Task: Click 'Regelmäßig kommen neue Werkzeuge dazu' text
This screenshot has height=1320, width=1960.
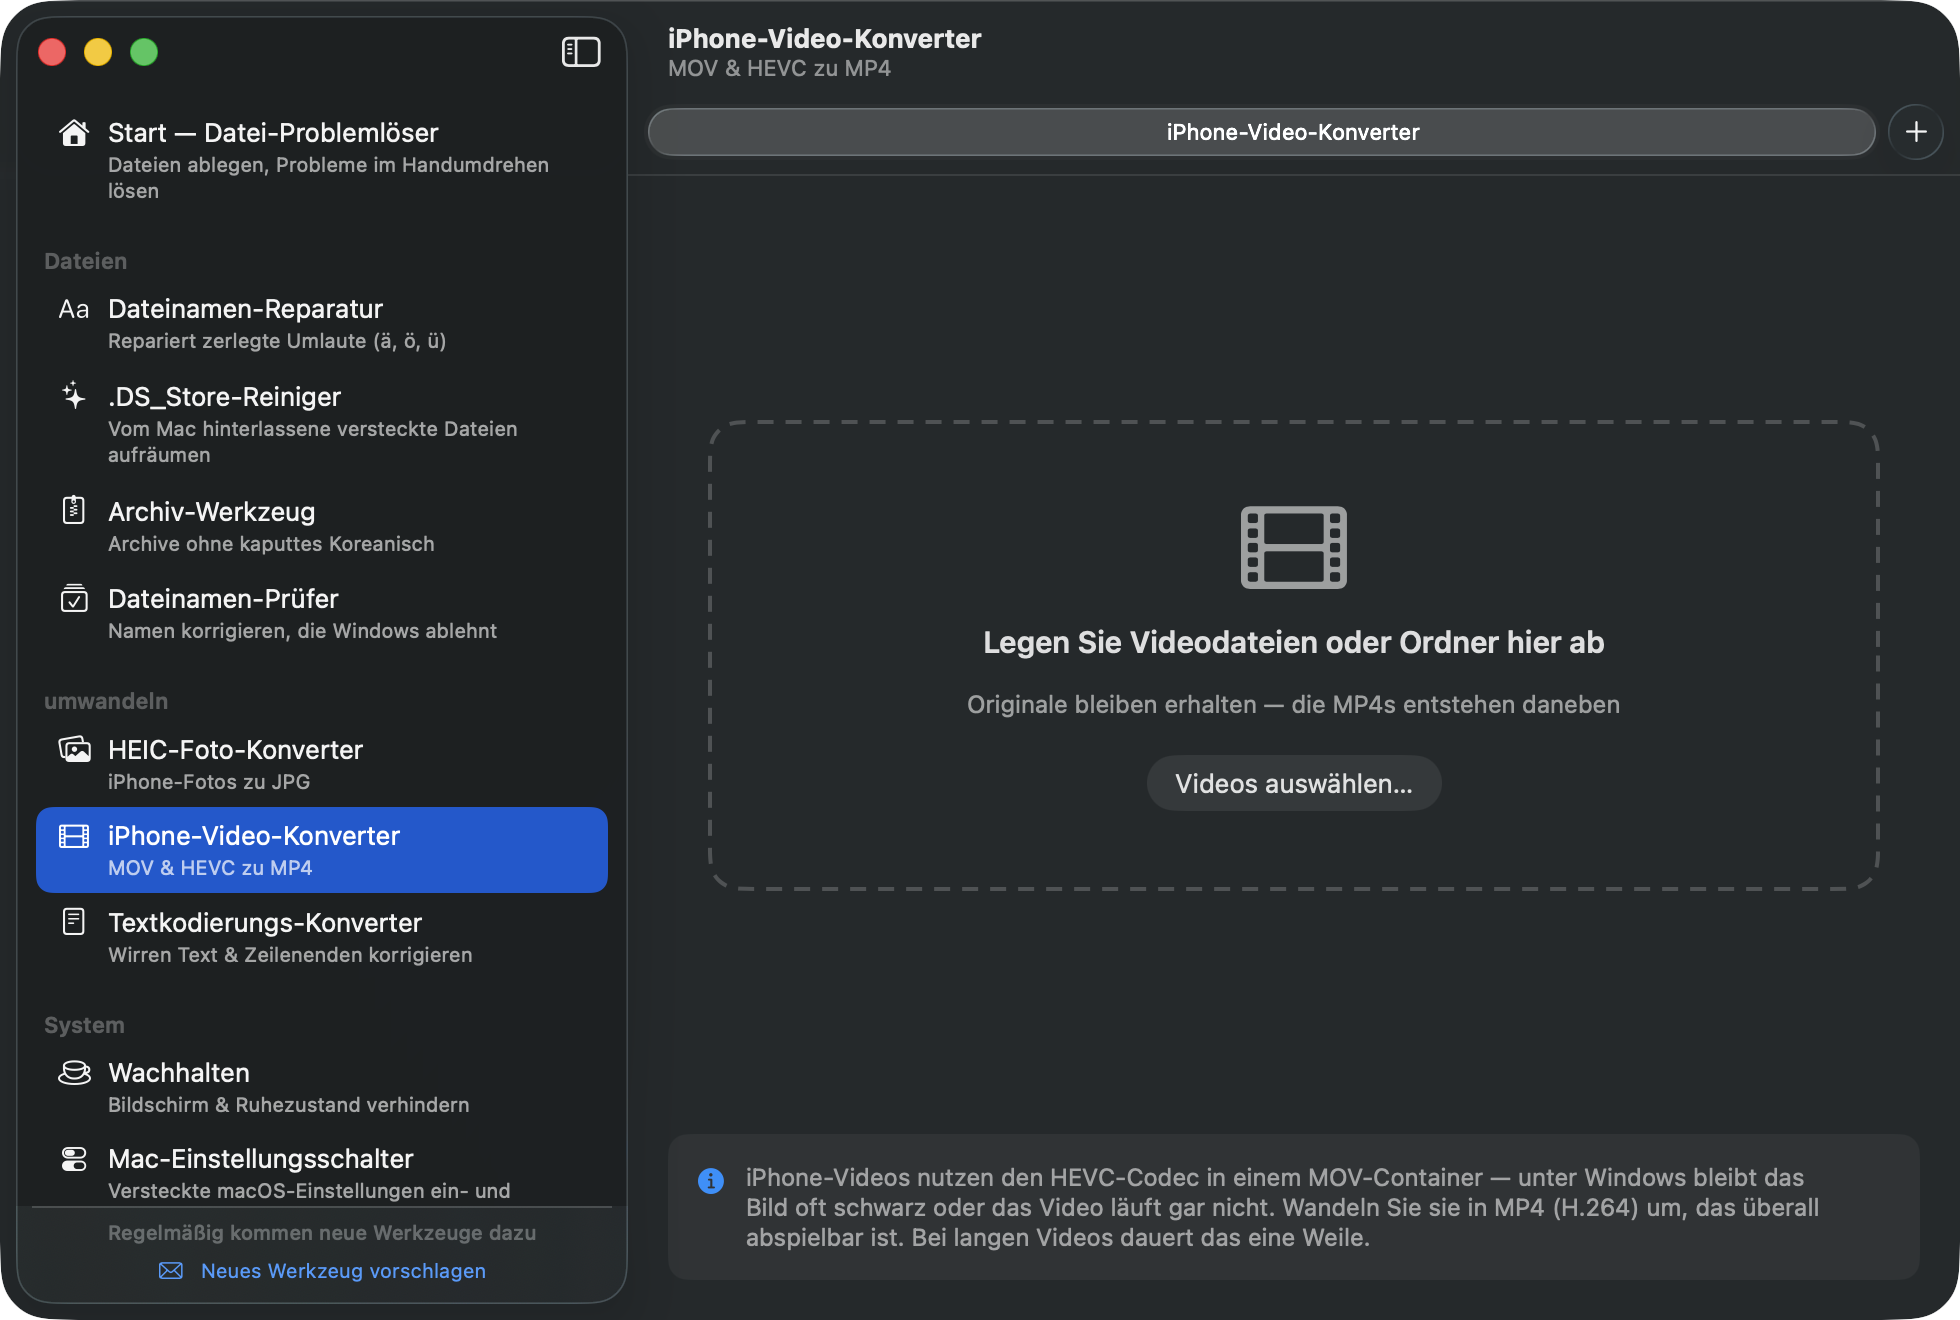Action: pyautogui.click(x=322, y=1232)
